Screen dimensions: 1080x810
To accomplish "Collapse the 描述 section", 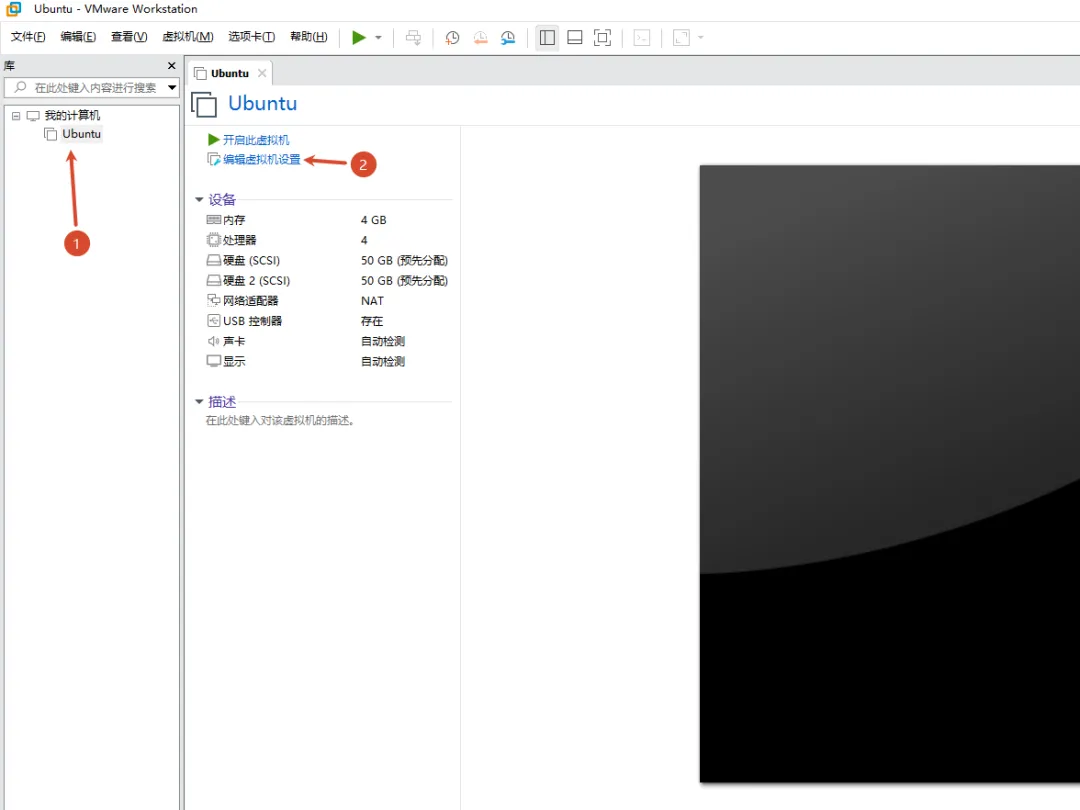I will click(199, 402).
